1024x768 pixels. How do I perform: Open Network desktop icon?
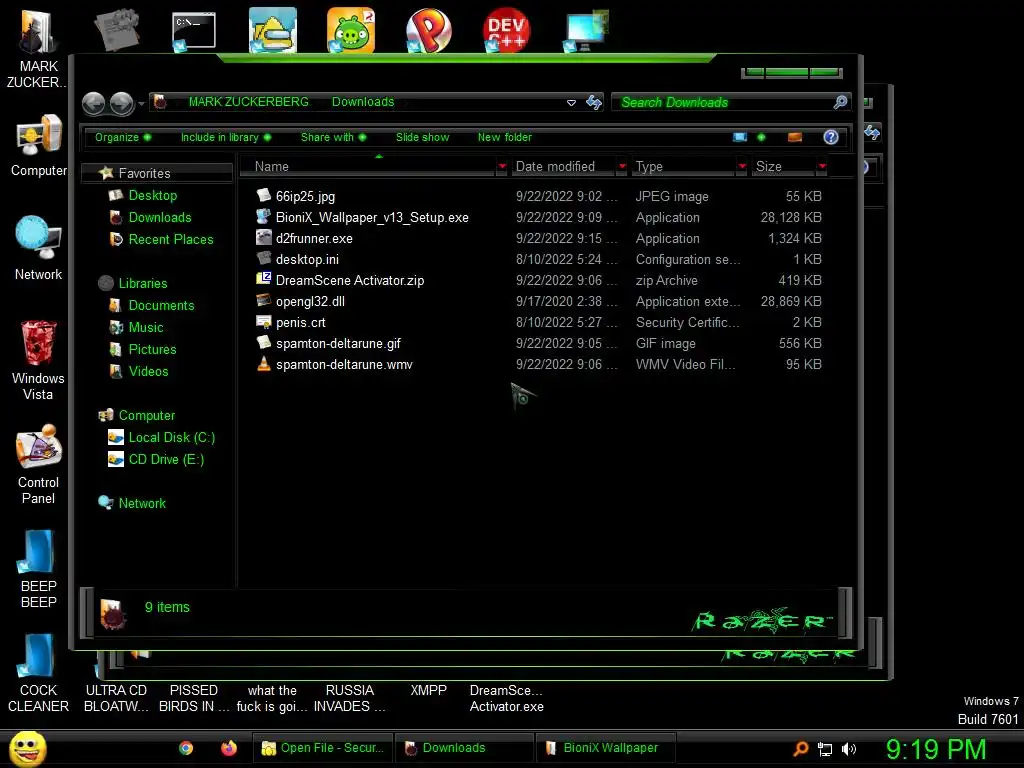tap(38, 249)
